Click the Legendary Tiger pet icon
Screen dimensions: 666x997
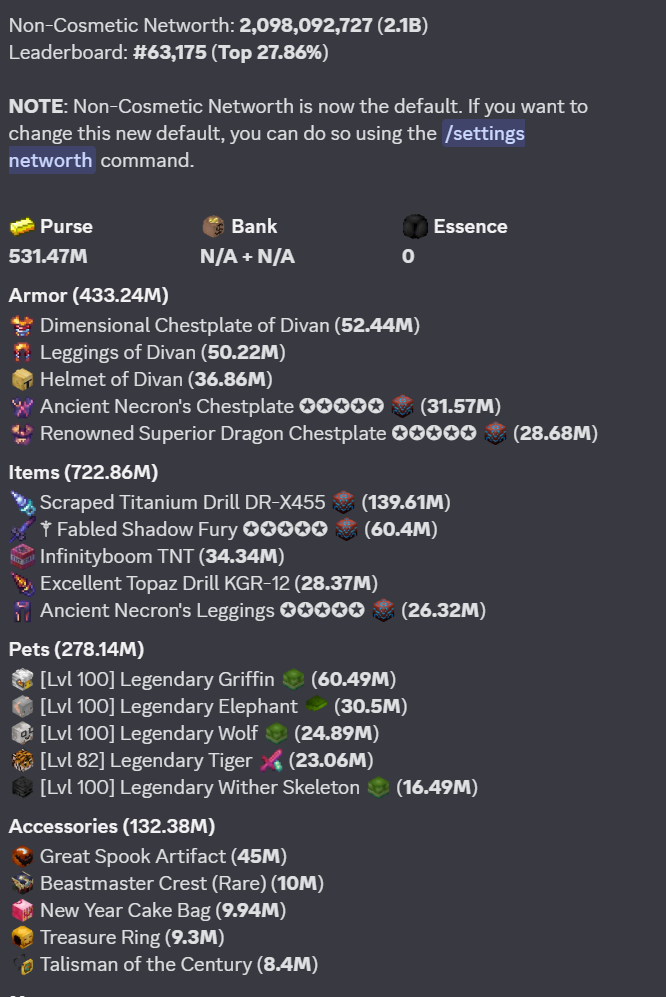coord(22,760)
